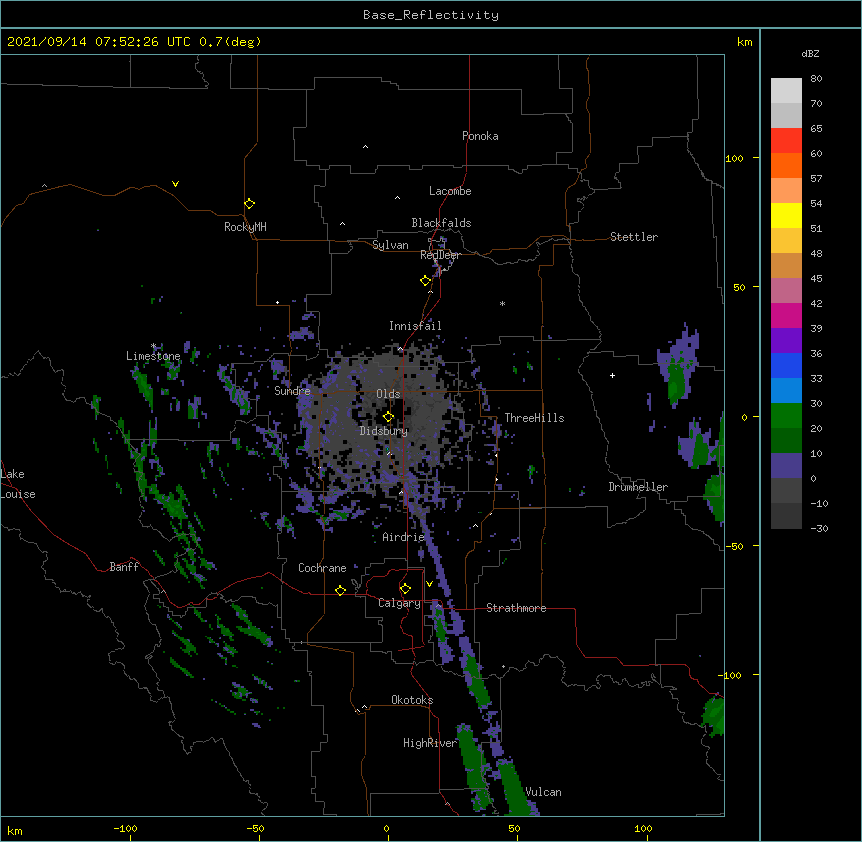862x842 pixels.
Task: Click the RockyMH label
Action: pos(245,227)
